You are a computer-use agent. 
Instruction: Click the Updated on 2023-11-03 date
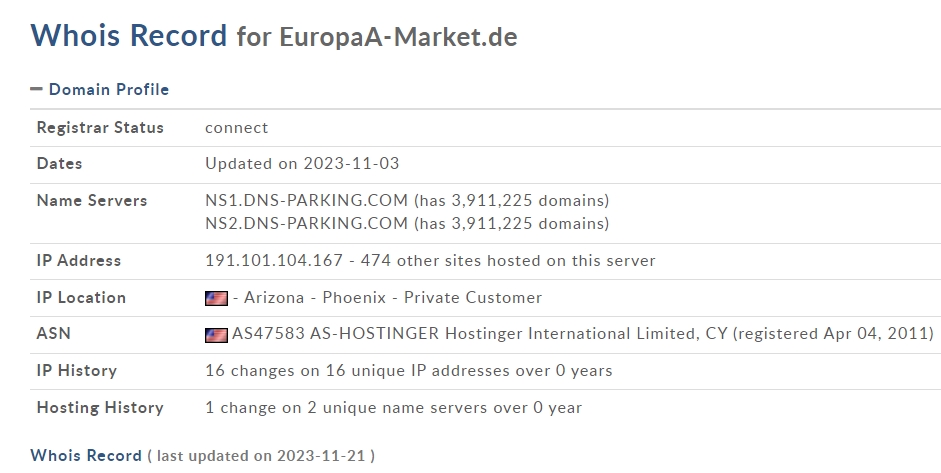click(x=302, y=164)
